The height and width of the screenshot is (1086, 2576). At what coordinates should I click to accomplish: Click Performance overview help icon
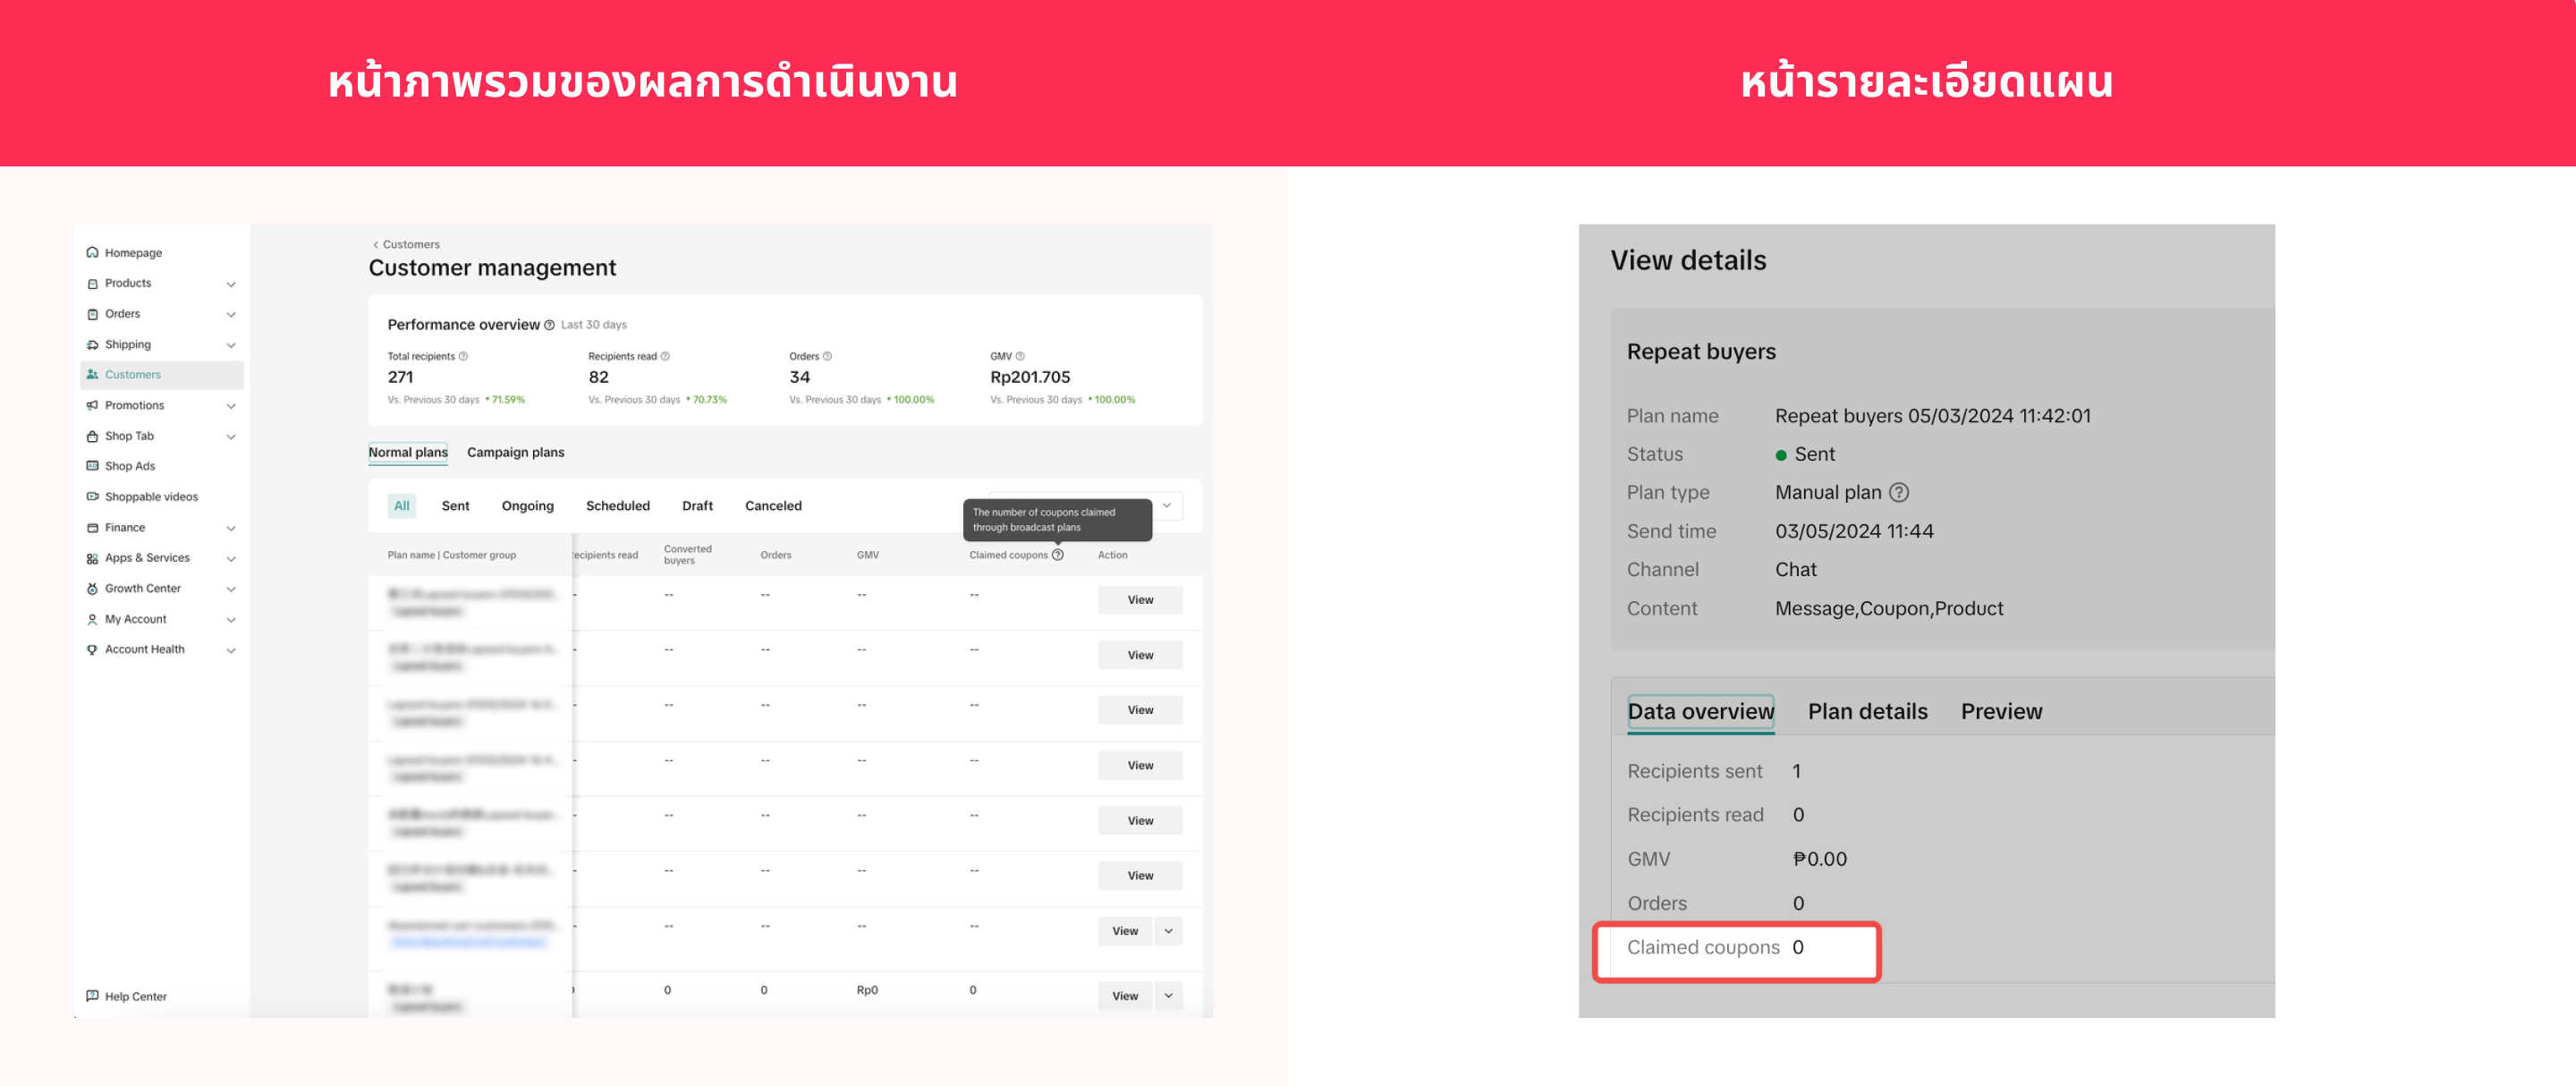[549, 325]
